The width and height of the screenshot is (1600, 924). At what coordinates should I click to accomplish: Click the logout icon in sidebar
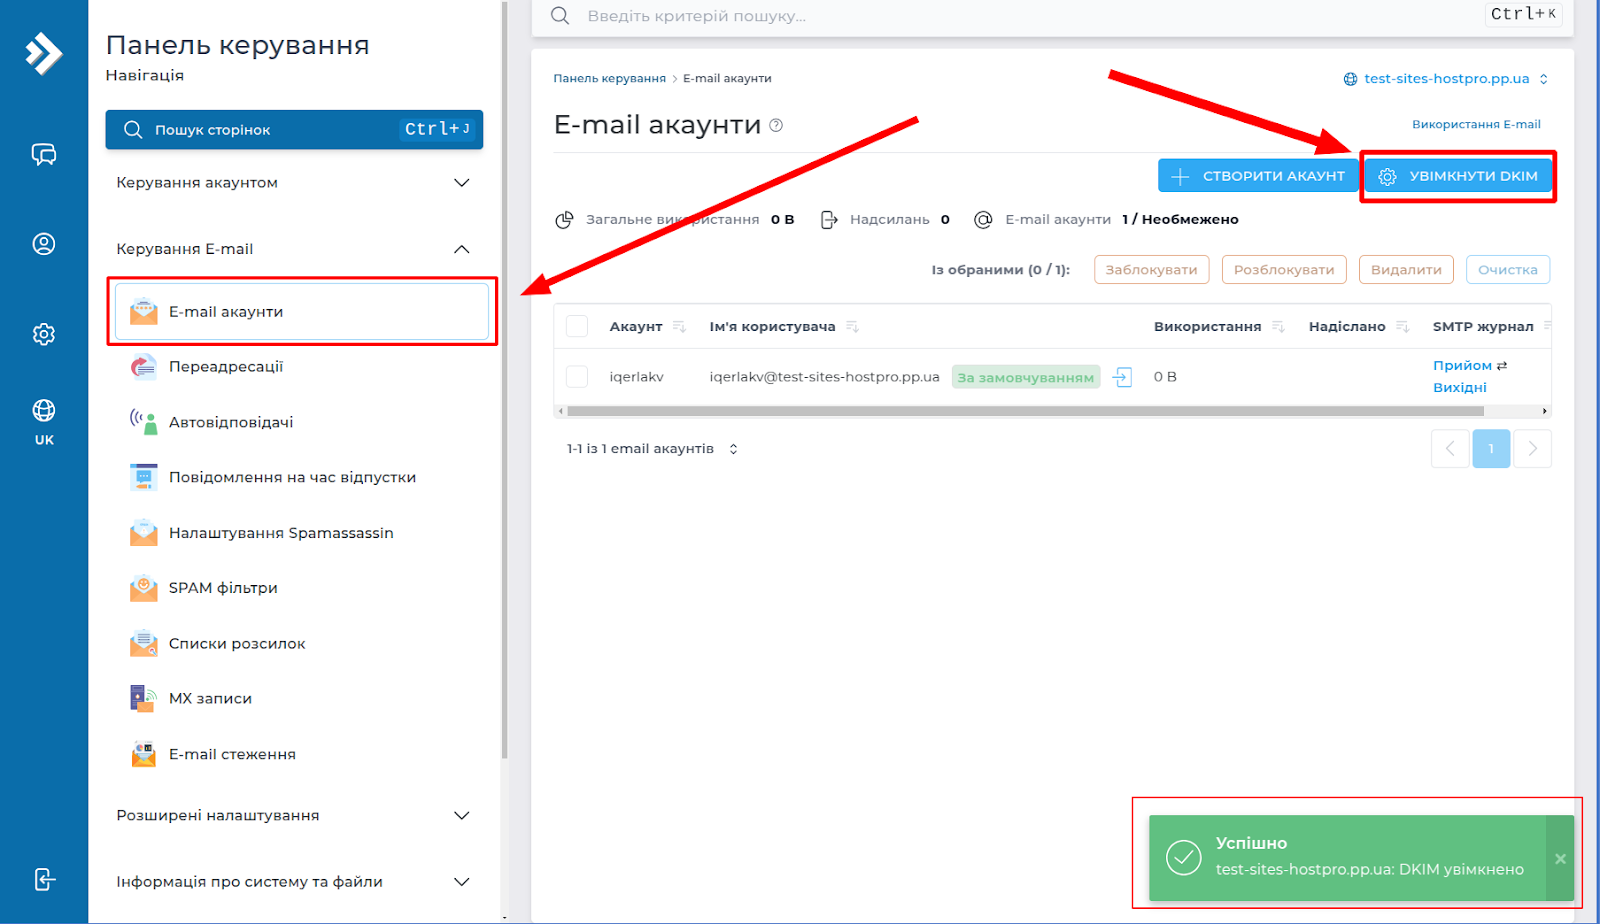click(44, 879)
